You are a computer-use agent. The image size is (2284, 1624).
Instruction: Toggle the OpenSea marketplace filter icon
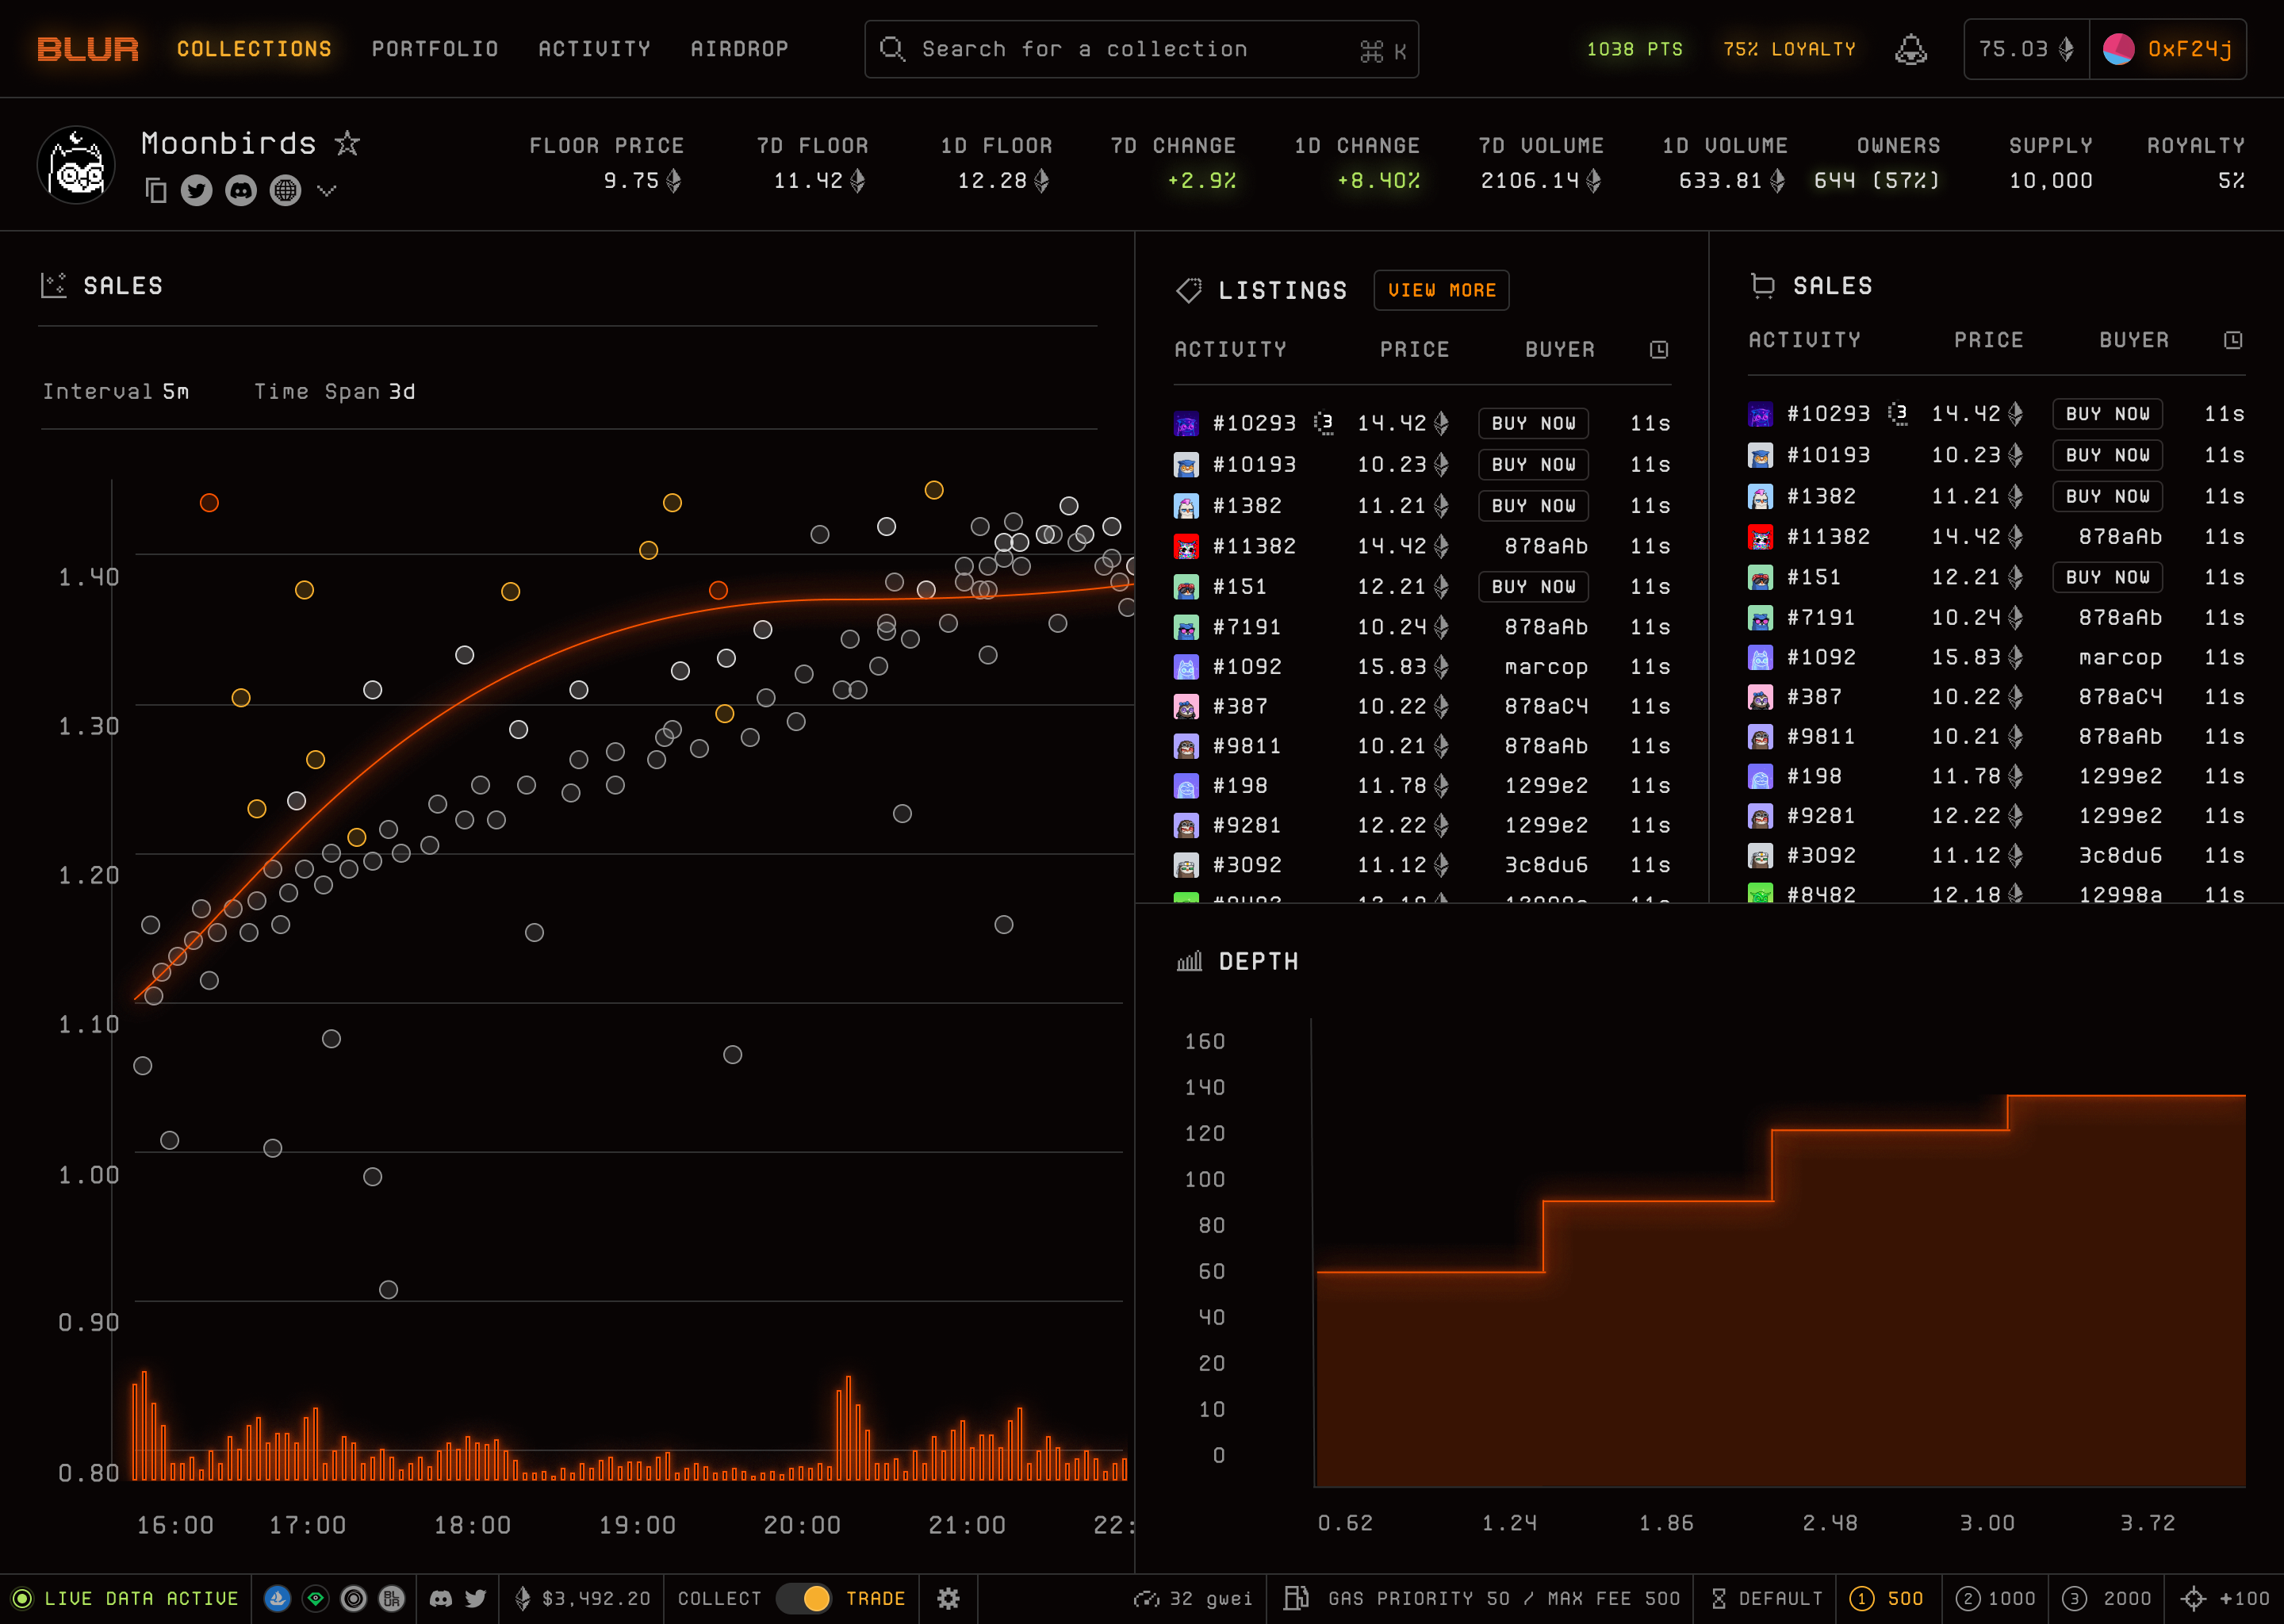(277, 1598)
